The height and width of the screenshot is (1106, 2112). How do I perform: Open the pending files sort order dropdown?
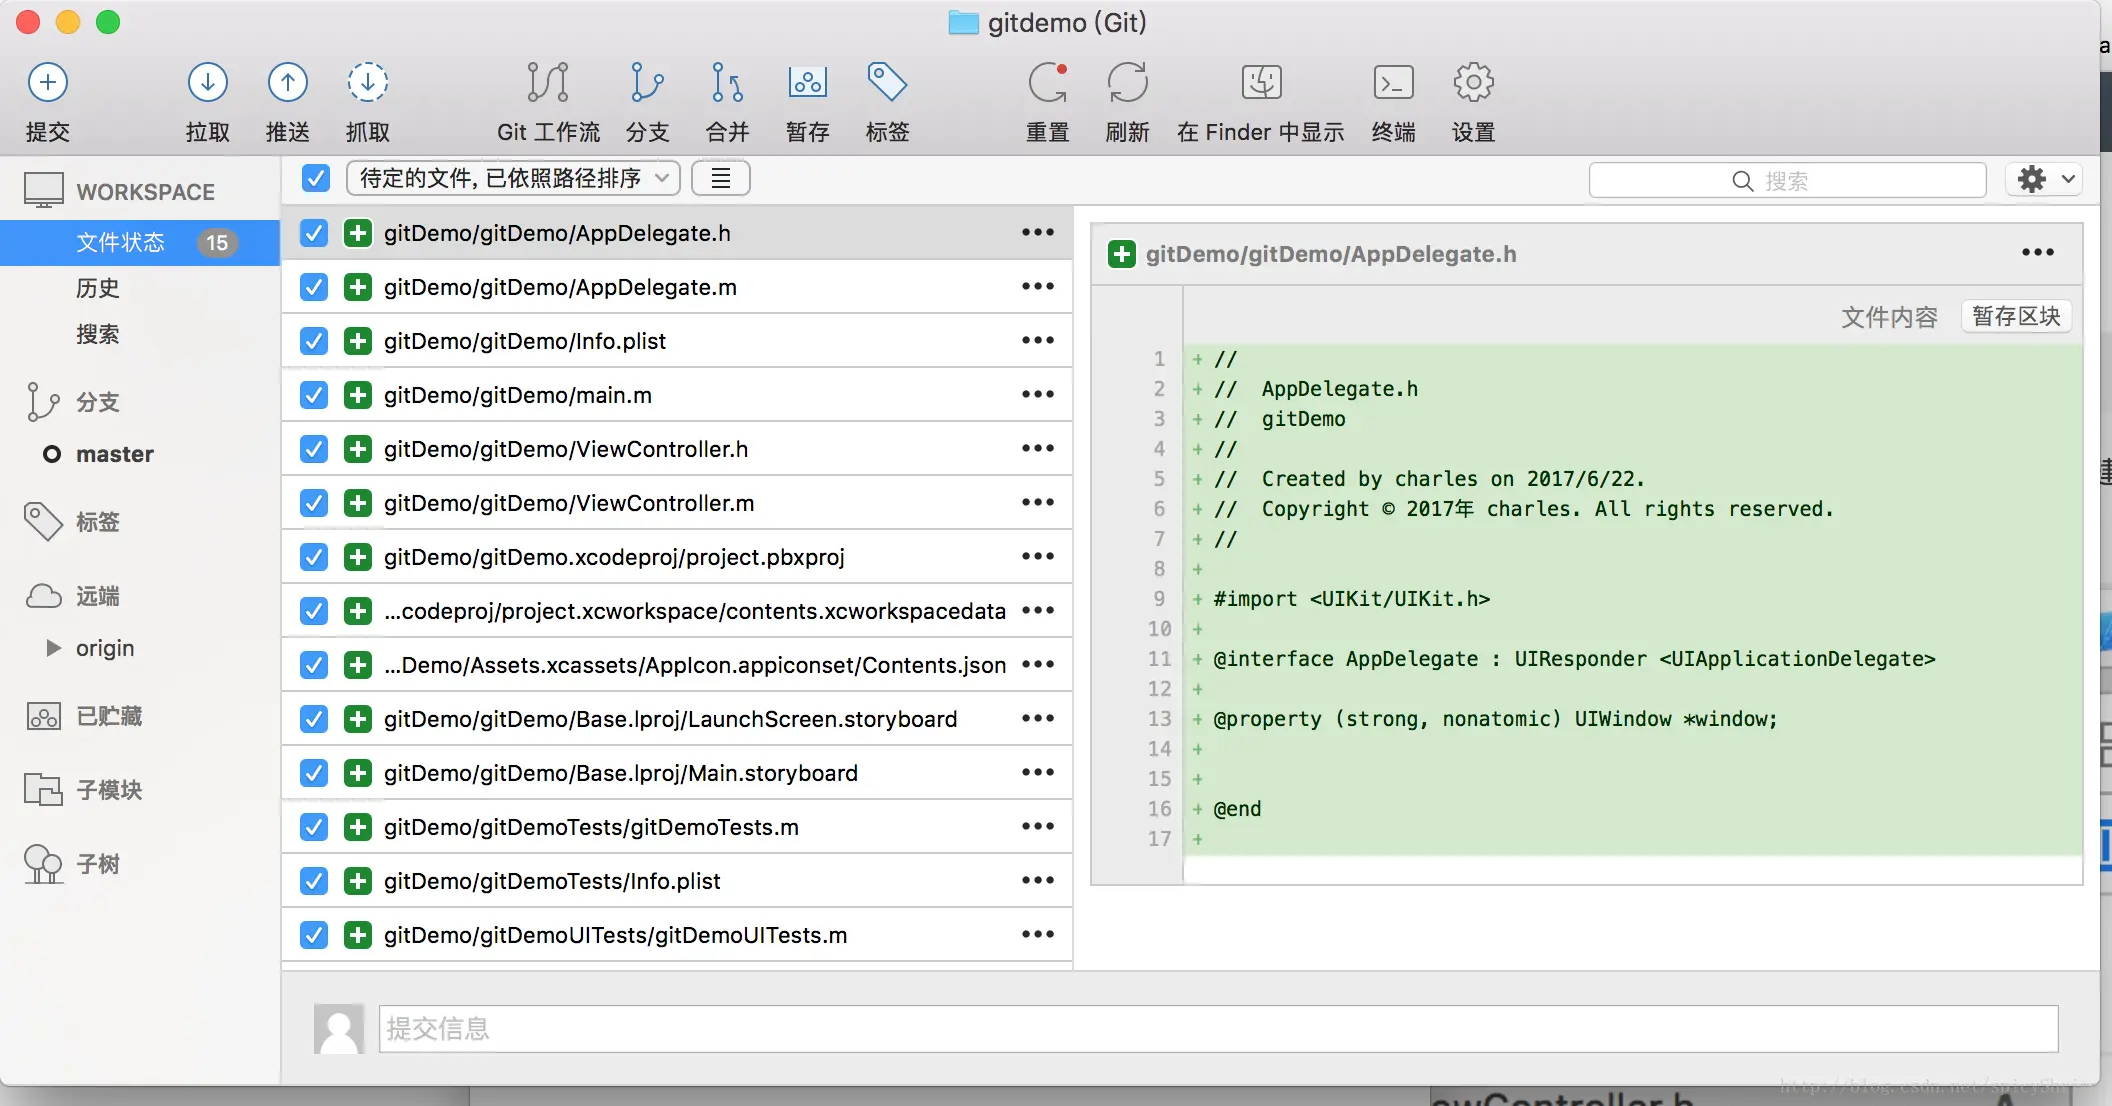[513, 178]
